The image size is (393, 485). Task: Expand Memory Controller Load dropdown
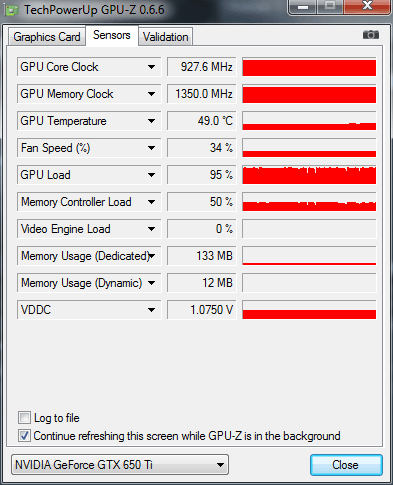click(151, 202)
